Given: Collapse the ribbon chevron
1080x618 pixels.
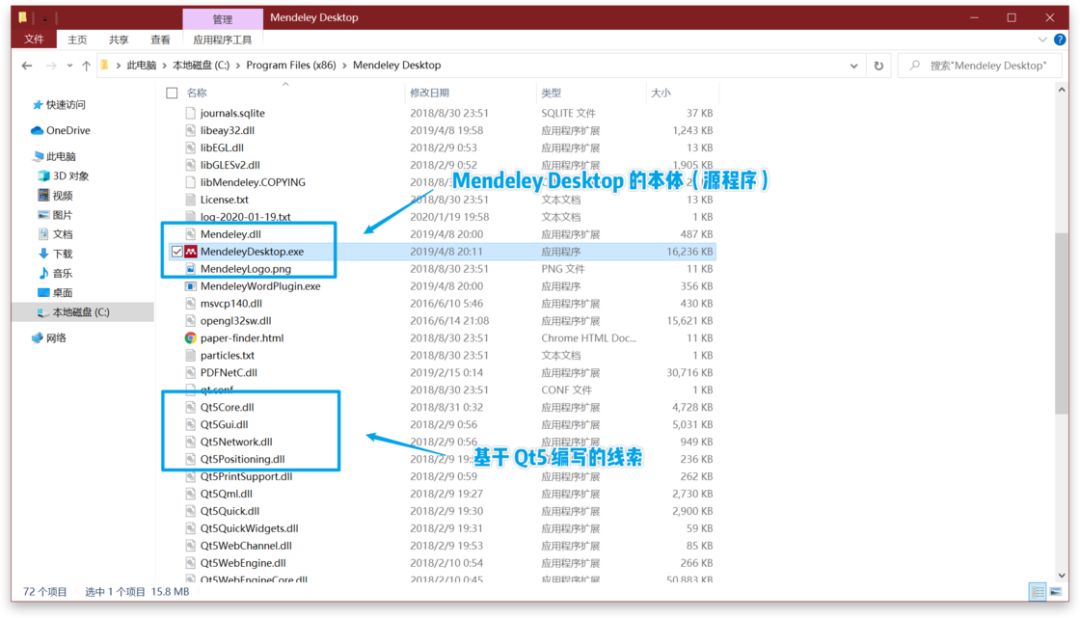Looking at the screenshot, I should pyautogui.click(x=1042, y=39).
